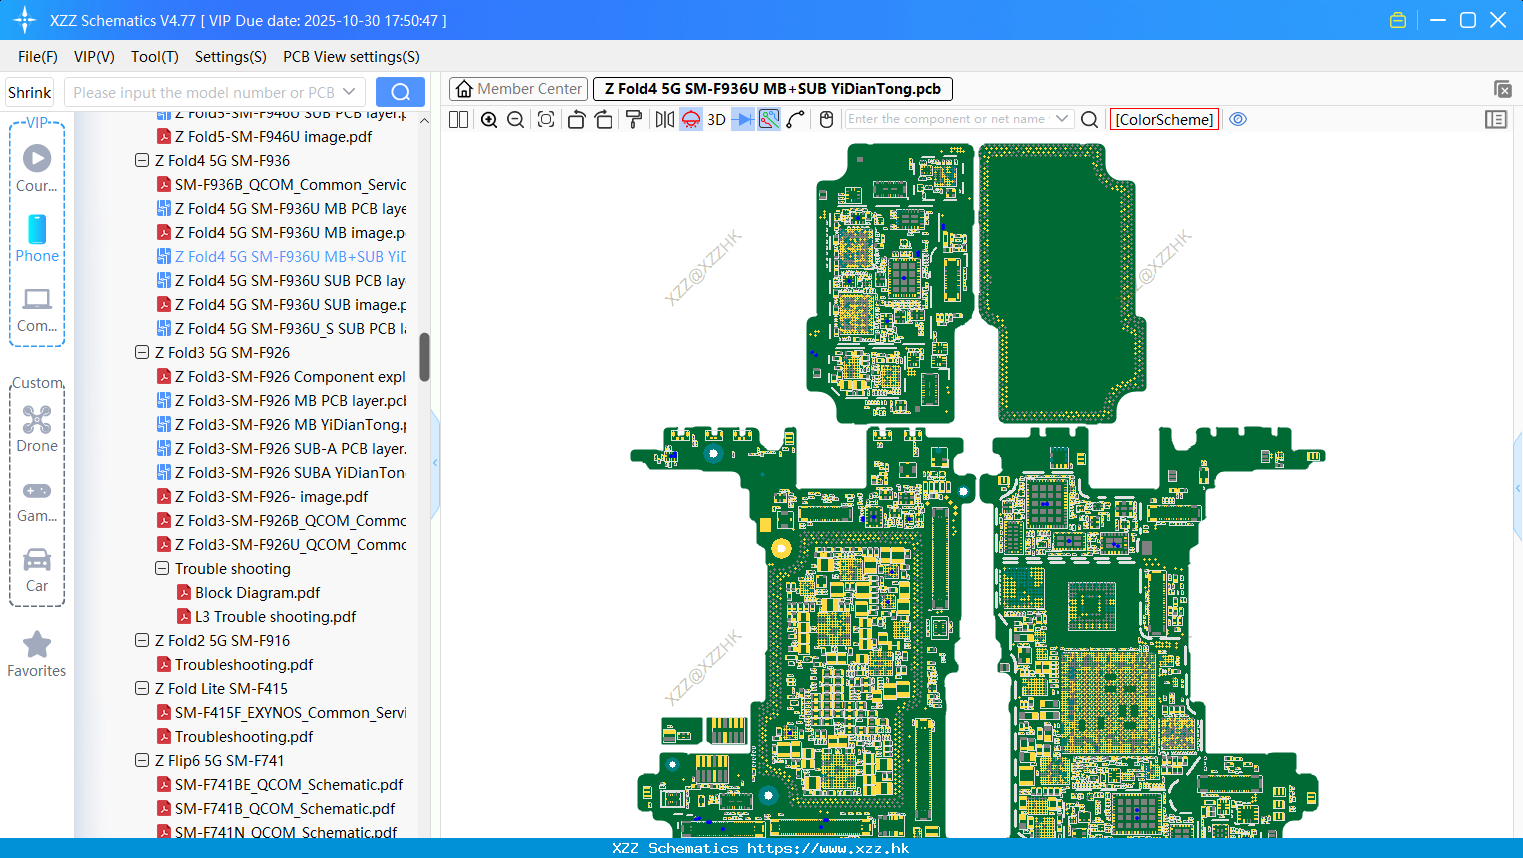Open Favorites
This screenshot has width=1523, height=858.
click(37, 654)
